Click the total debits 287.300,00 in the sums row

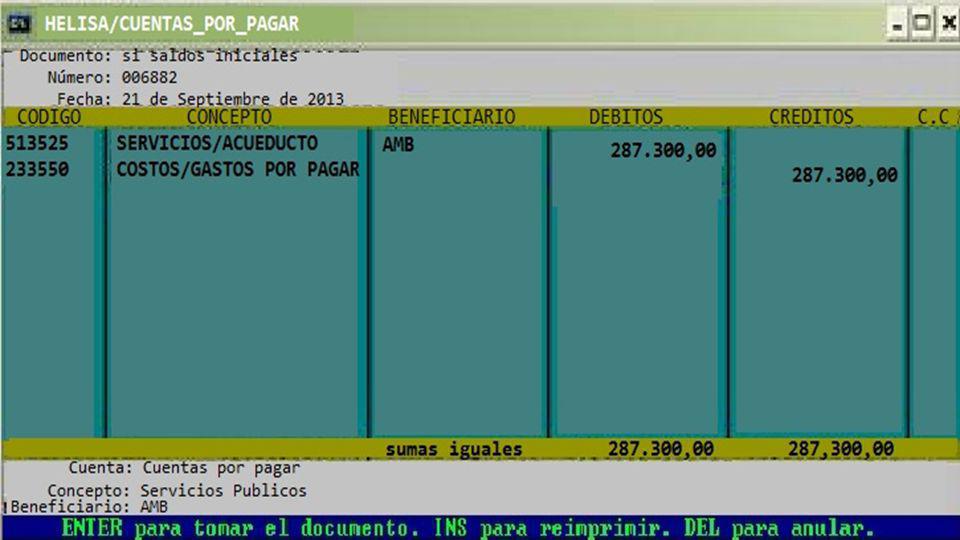[x=661, y=449]
